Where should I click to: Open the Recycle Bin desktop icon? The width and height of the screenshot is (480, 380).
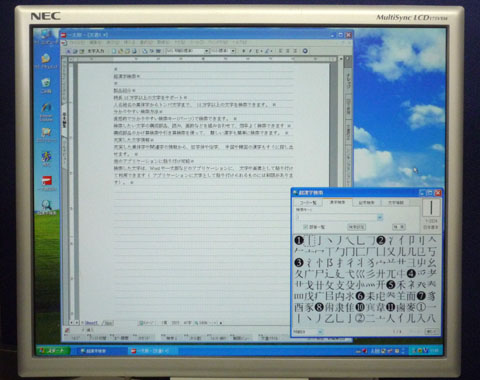tap(46, 86)
